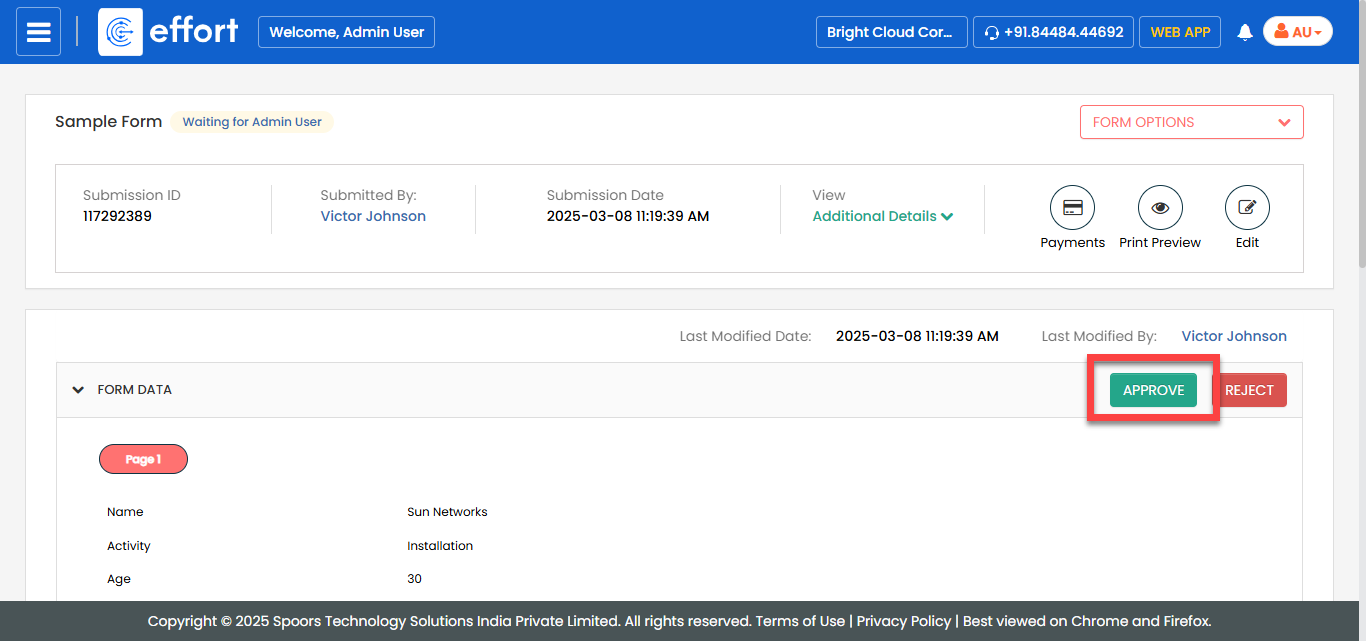Click Last Modified By Victor Johnson link
Screen dimensions: 1366x641
click(1234, 336)
